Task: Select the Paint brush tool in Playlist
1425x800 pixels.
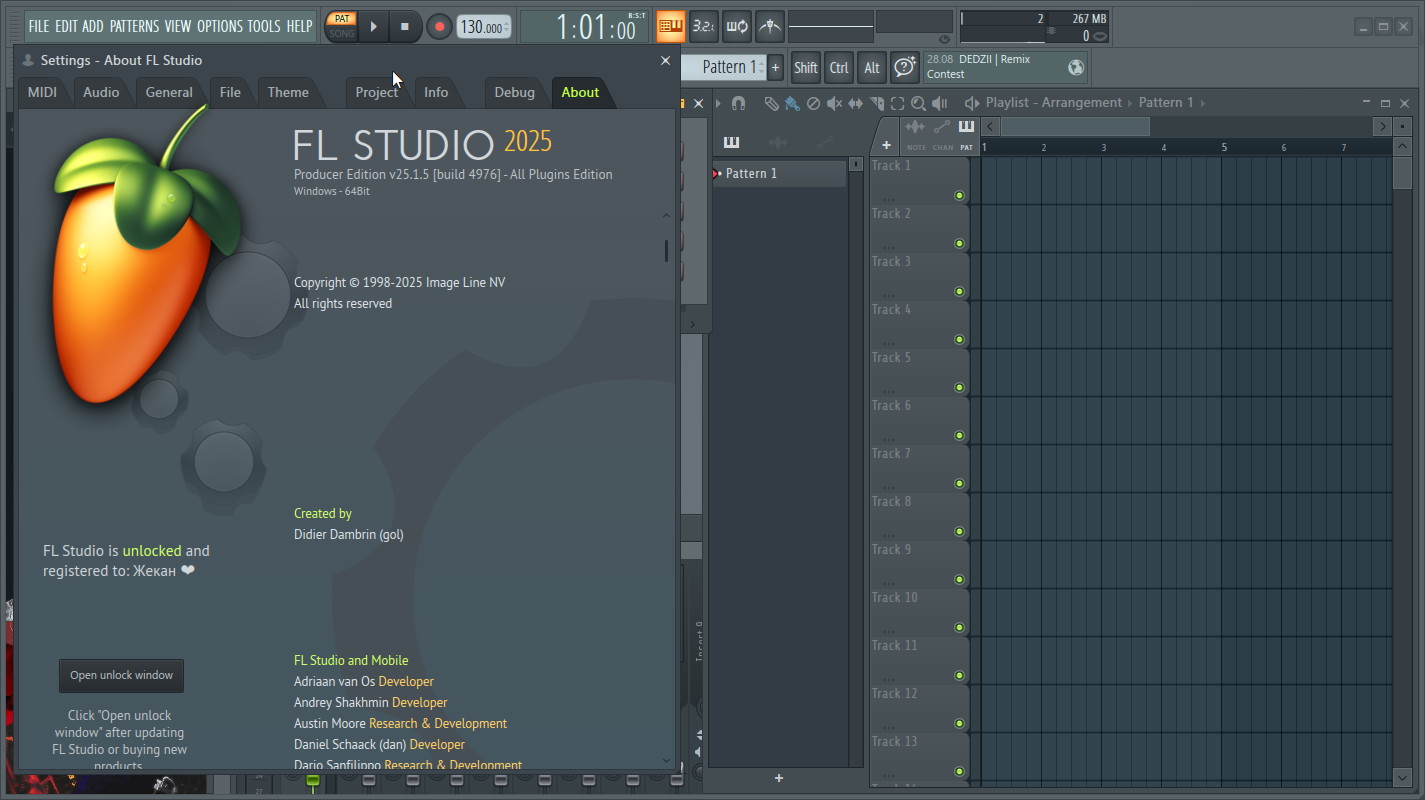Action: pyautogui.click(x=792, y=103)
